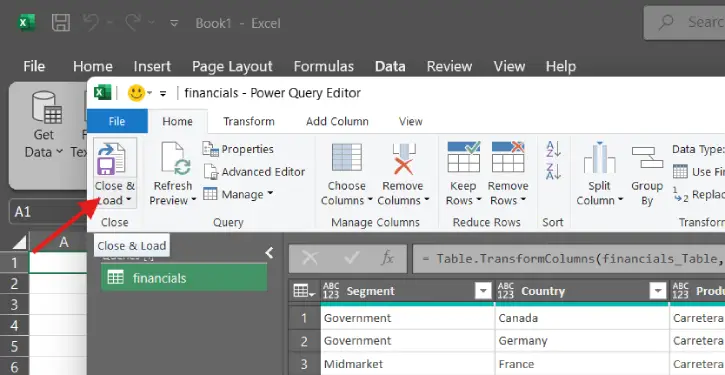Change the Segment column data type icon
This screenshot has width=725, height=375.
(x=331, y=291)
